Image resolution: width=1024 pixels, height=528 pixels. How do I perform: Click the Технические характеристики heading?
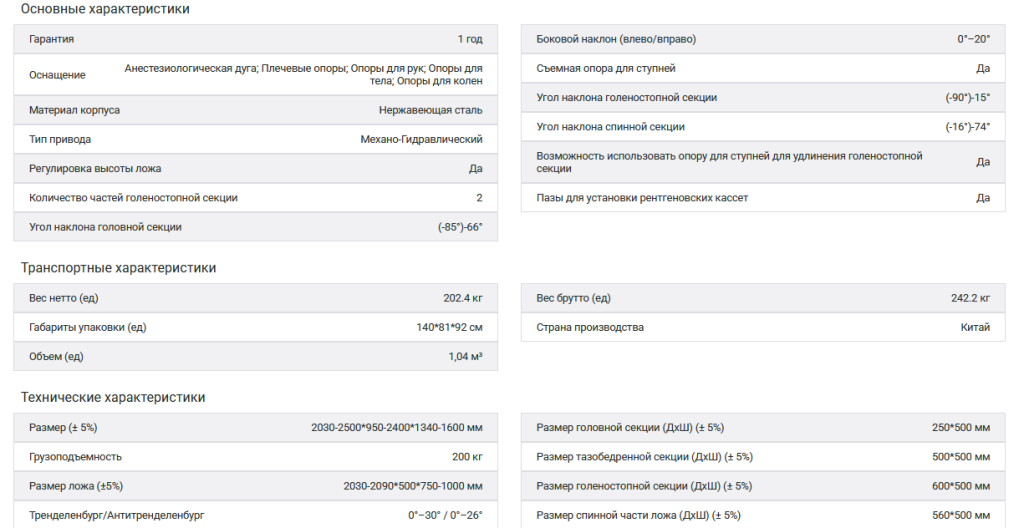(x=113, y=397)
